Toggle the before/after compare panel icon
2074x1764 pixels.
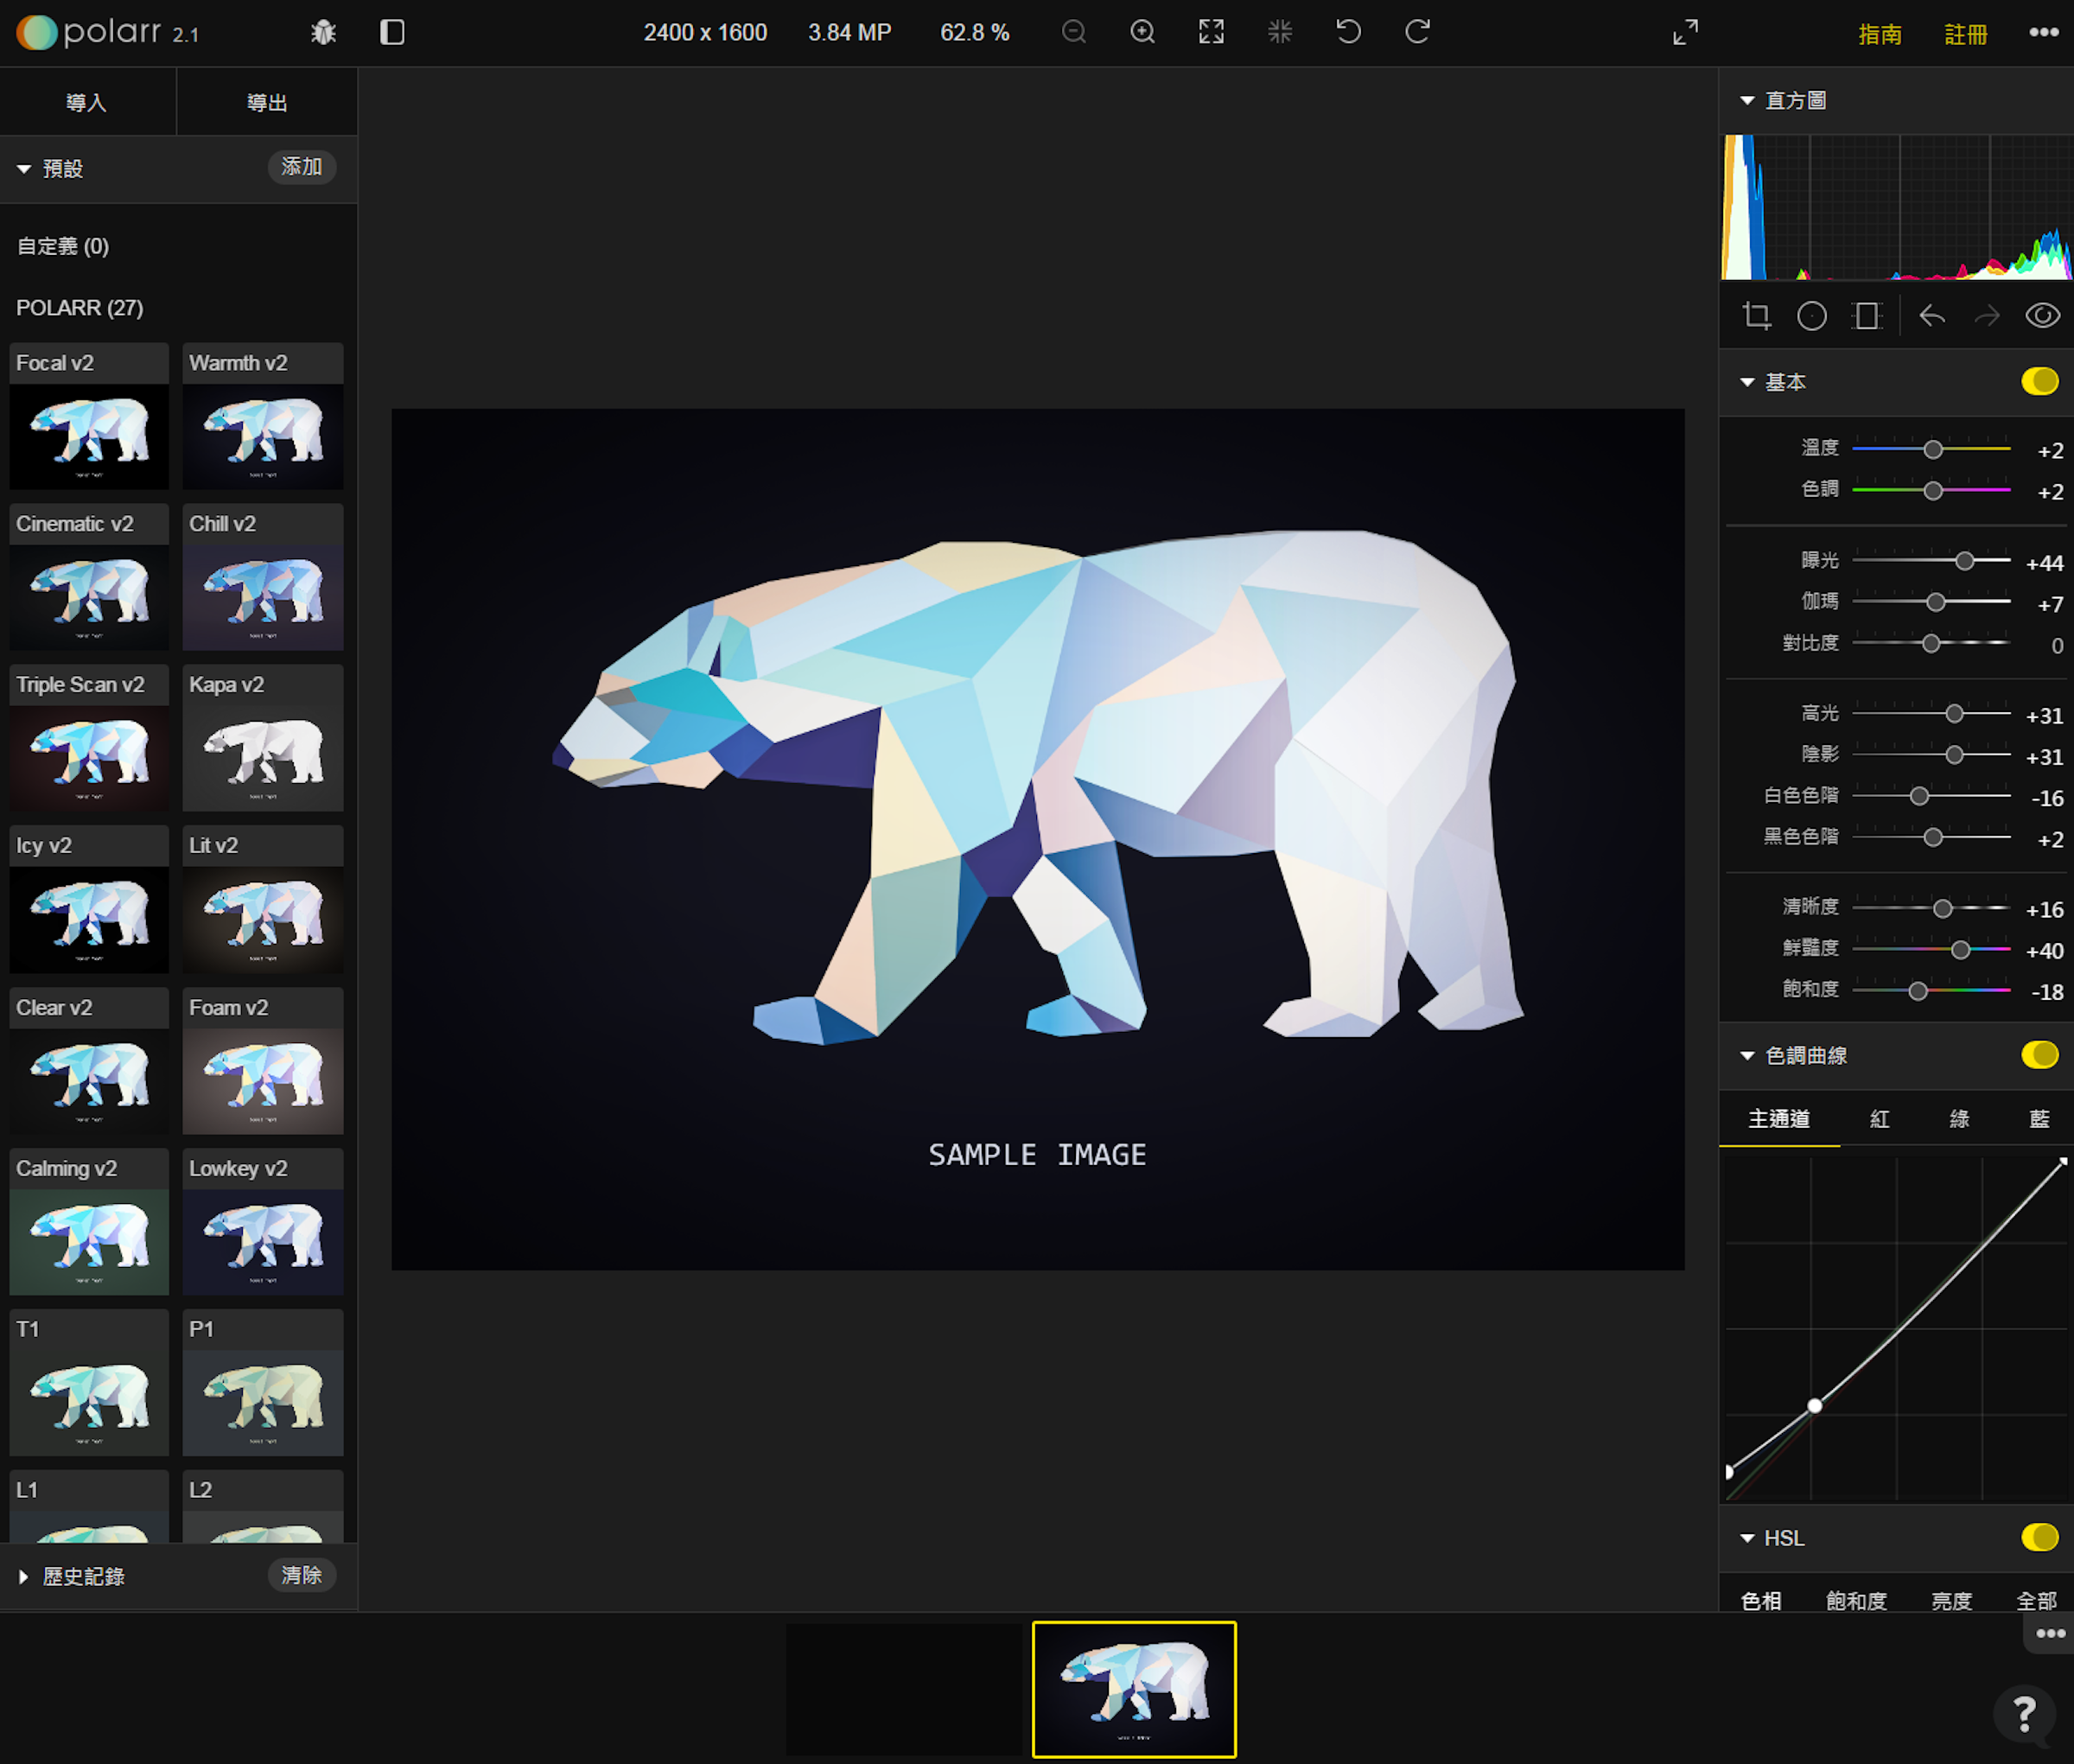point(392,33)
